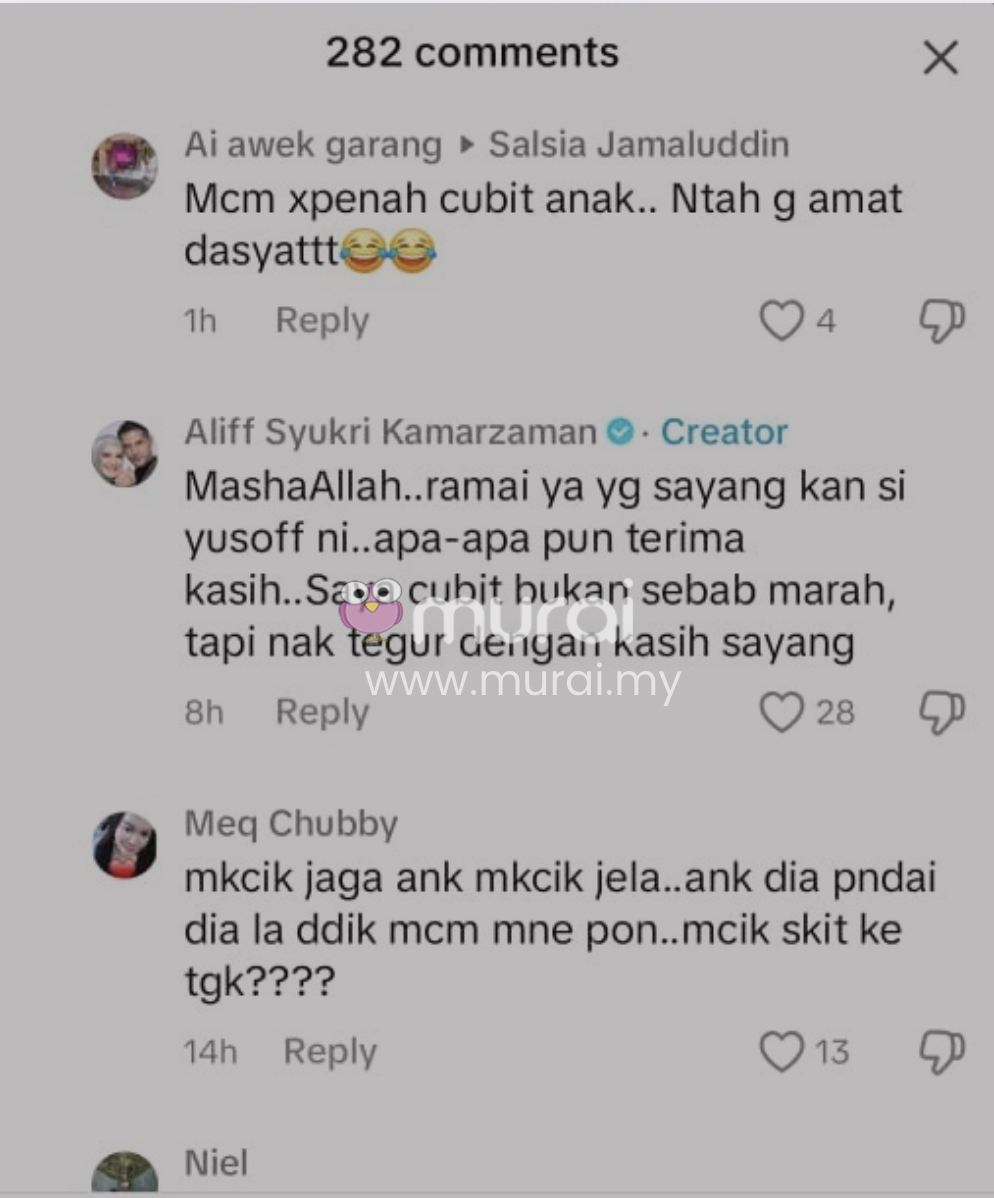Screen dimensions: 994x1198
Task: Open Aliff Syukri Kamarzaman's avatar
Action: 125,453
